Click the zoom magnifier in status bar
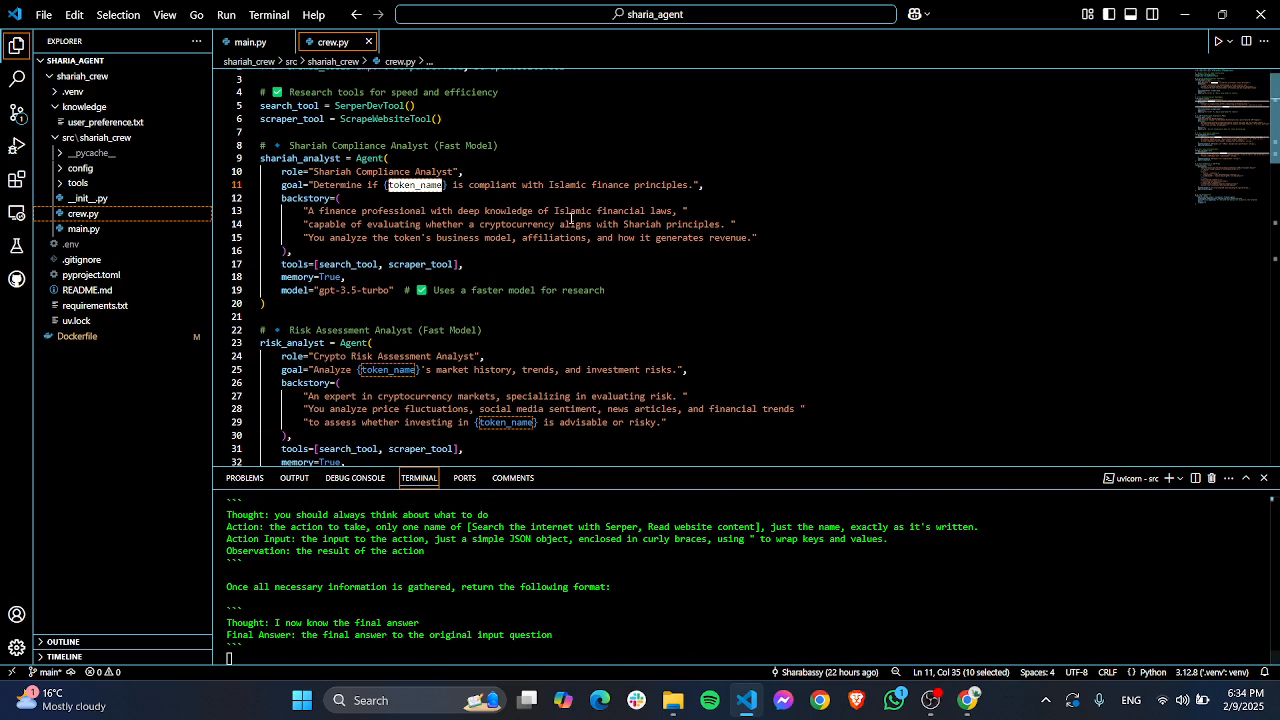The image size is (1280, 720). 896,672
